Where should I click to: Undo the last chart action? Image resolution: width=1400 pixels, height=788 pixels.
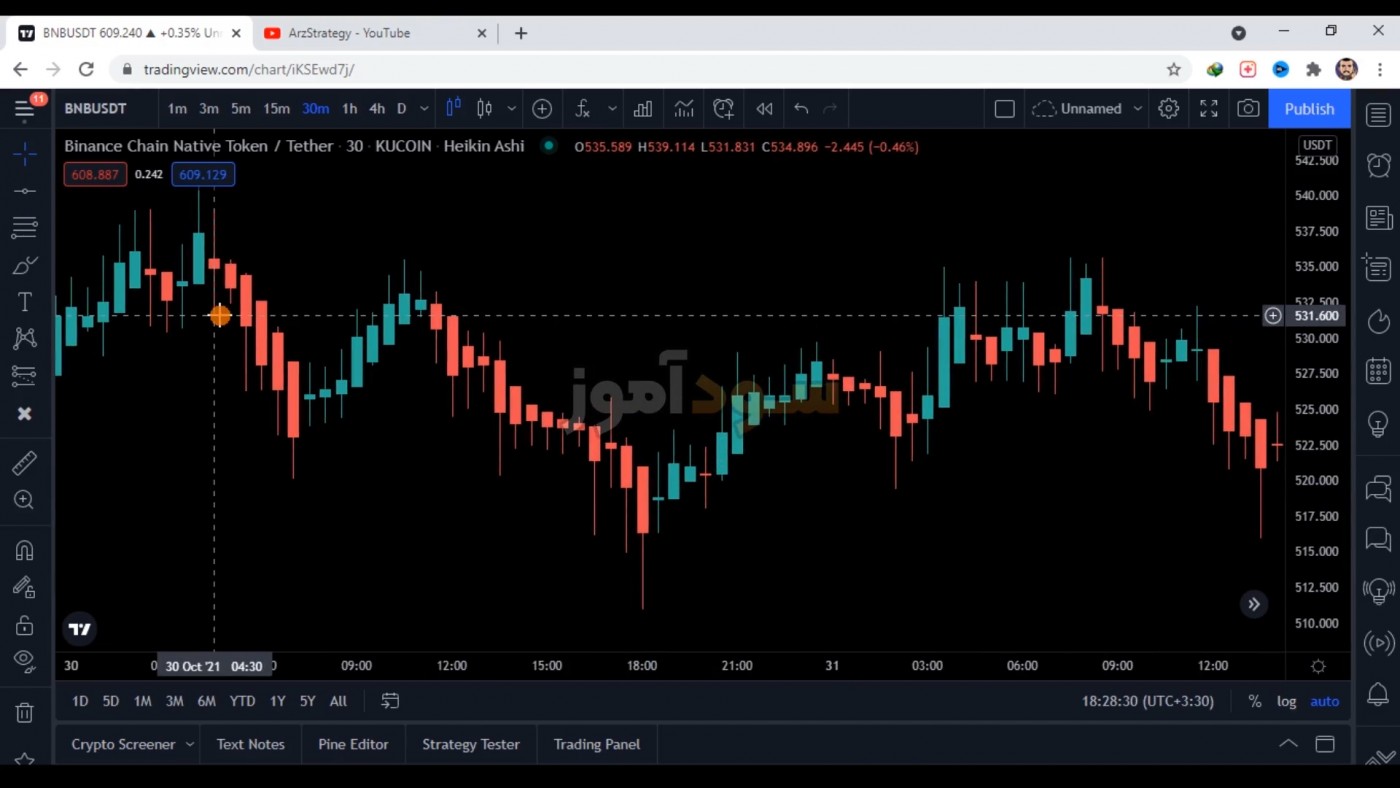point(801,109)
